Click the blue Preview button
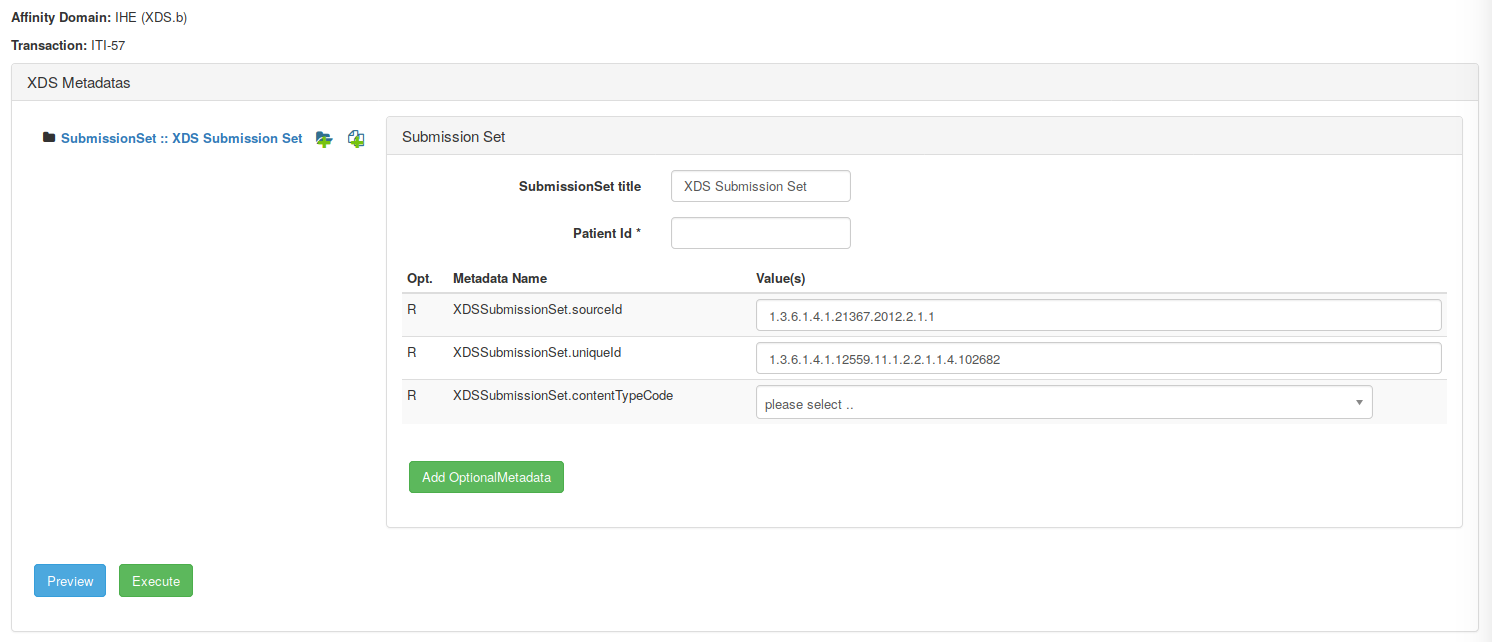This screenshot has width=1492, height=642. point(70,581)
